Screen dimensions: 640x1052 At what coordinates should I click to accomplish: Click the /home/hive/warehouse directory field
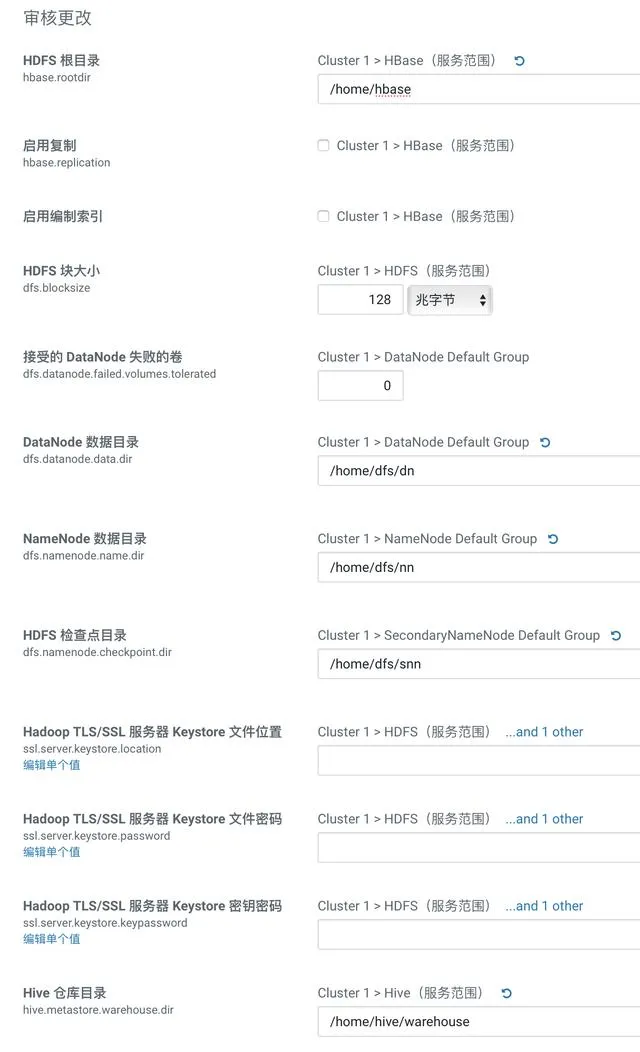[479, 1022]
